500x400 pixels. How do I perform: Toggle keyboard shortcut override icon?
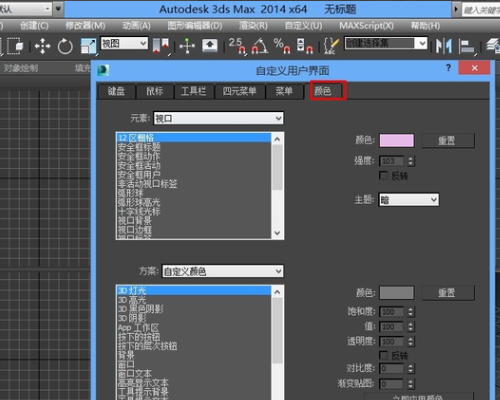[210, 46]
